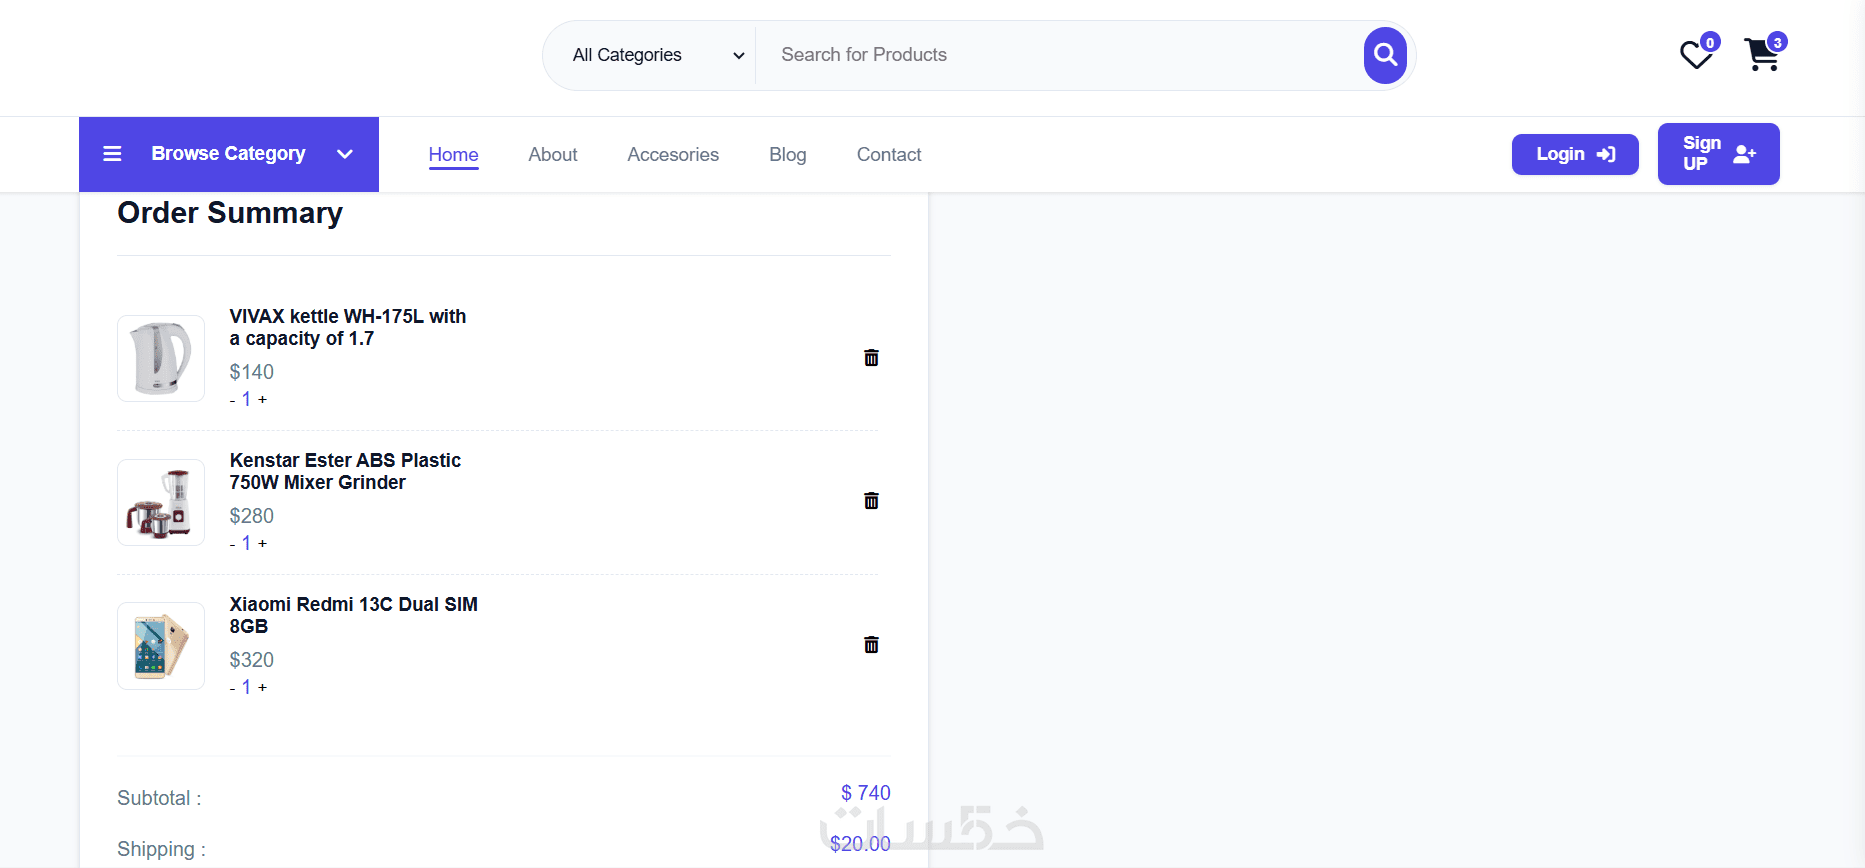This screenshot has width=1865, height=868.
Task: Expand the Browse Category menu
Action: (x=229, y=154)
